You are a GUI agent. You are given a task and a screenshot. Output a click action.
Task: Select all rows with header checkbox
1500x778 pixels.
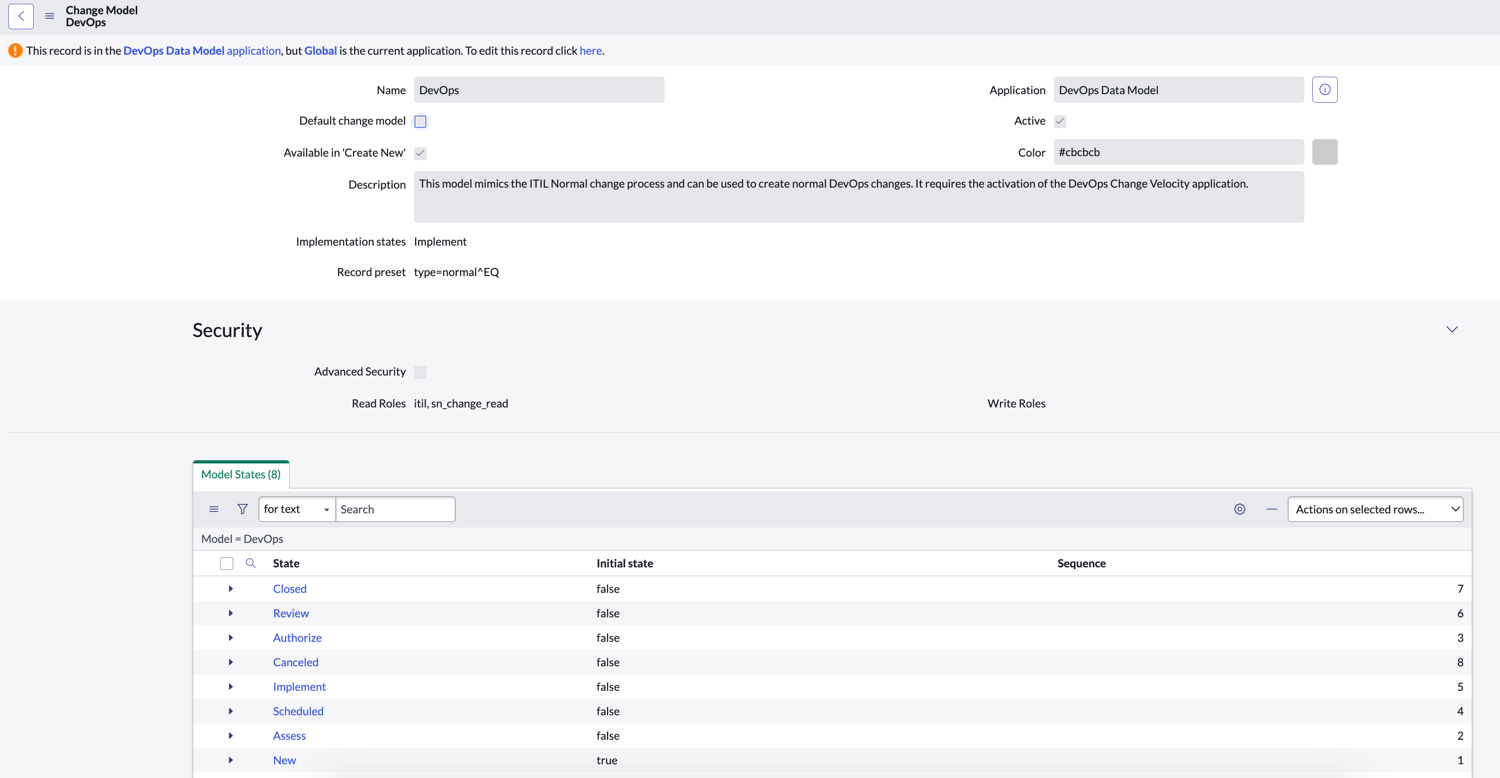coord(227,563)
